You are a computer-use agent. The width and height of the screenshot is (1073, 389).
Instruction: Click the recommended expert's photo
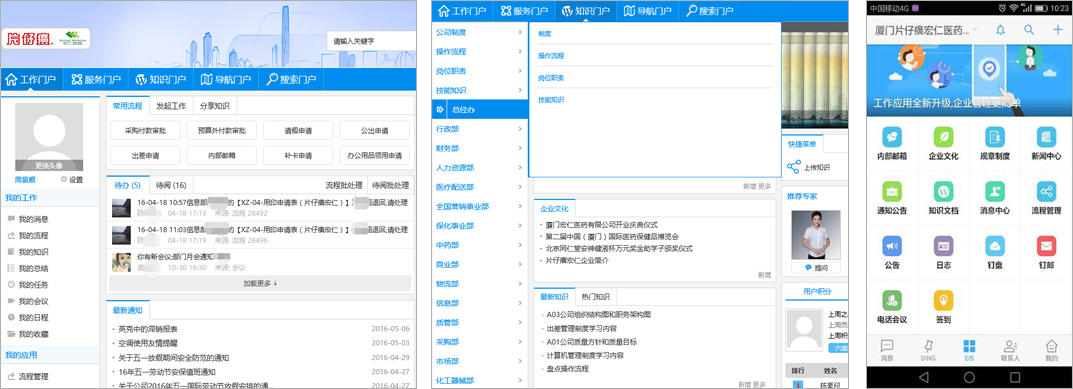tap(815, 235)
